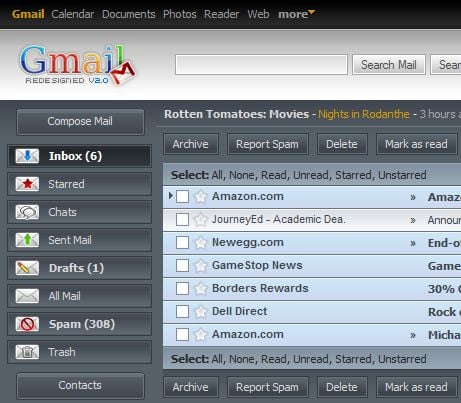Check the Dell Direct email checkbox

[x=182, y=311]
